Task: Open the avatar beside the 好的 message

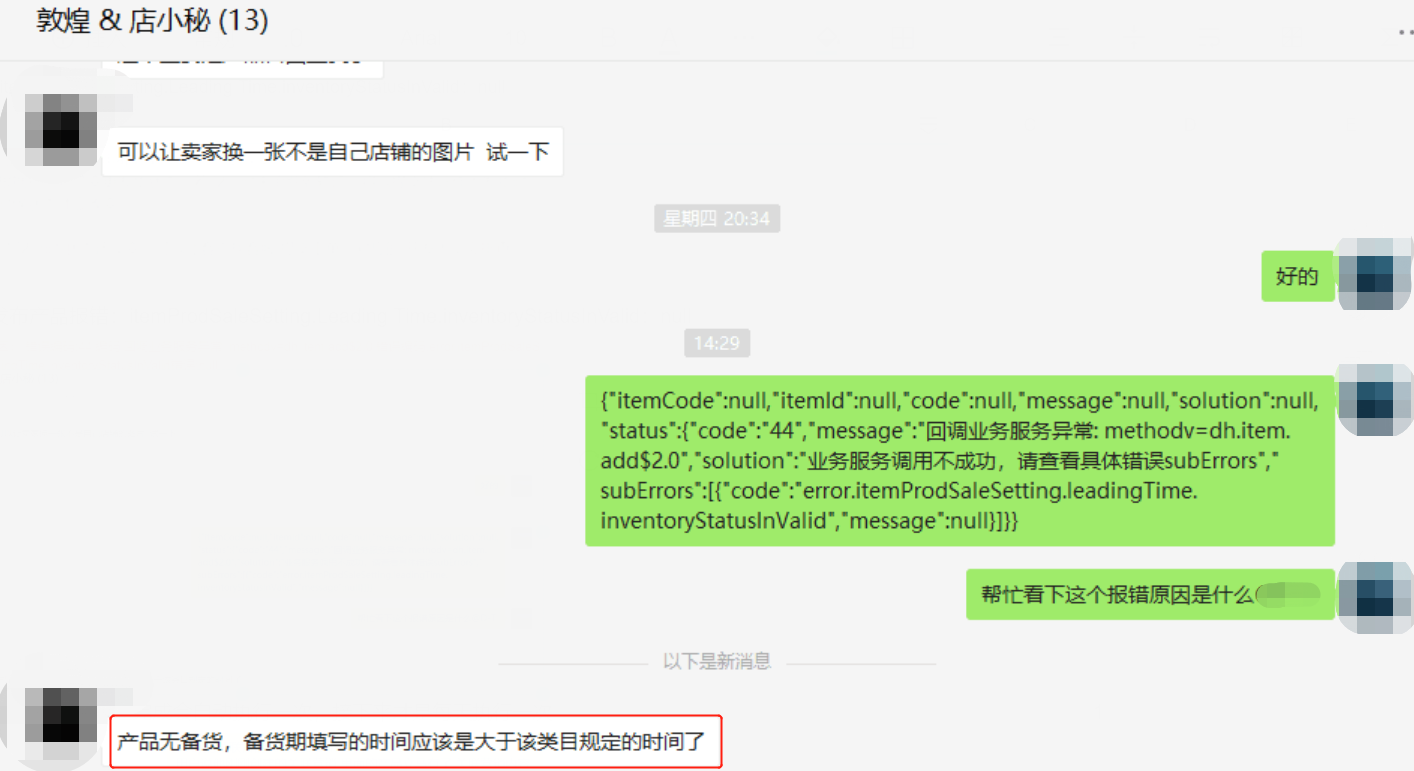Action: pyautogui.click(x=1375, y=274)
